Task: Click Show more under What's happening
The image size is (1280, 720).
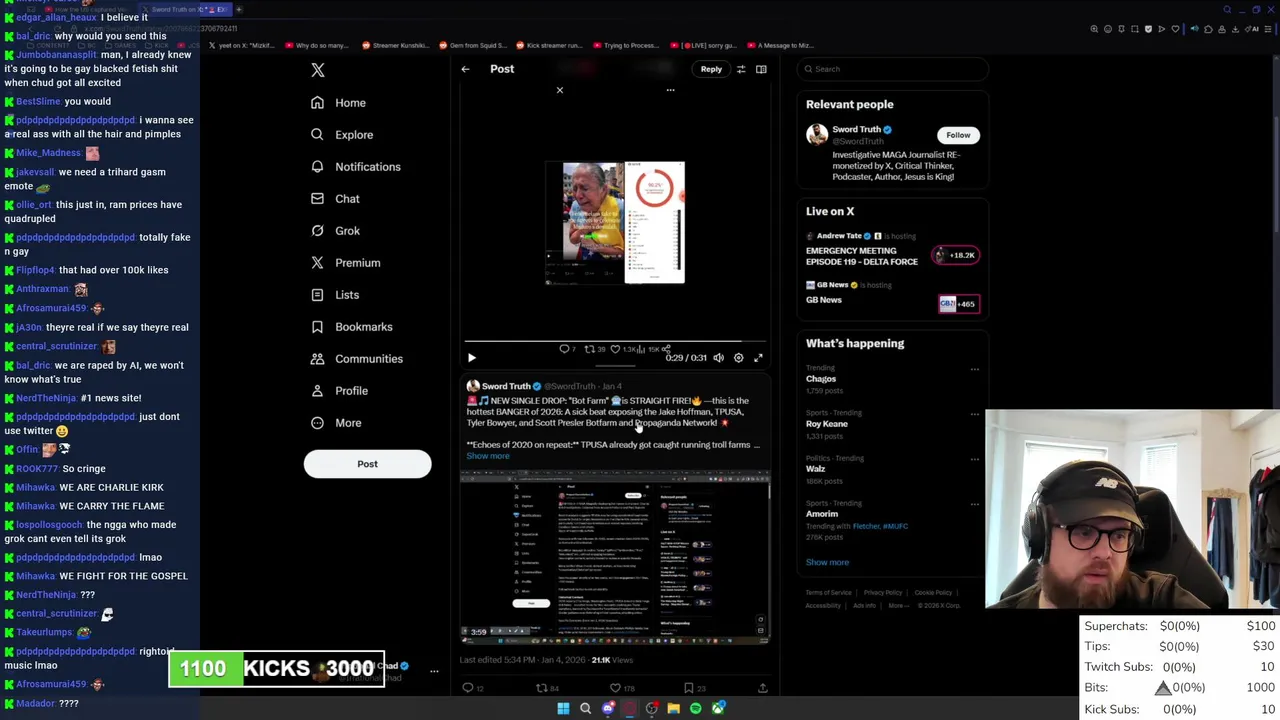Action: pos(827,562)
